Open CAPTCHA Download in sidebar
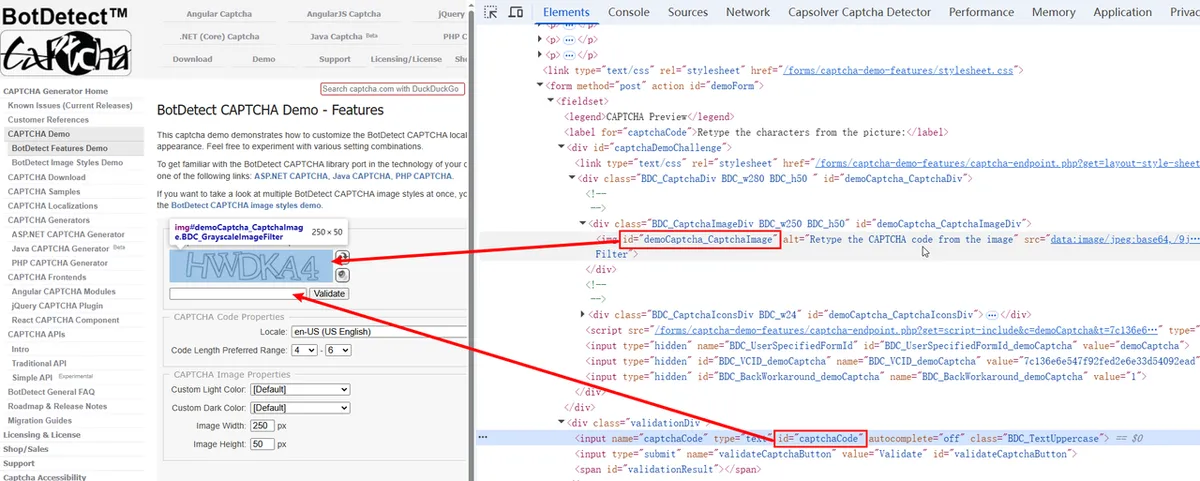Screen dimensions: 1200x481 [x=46, y=177]
